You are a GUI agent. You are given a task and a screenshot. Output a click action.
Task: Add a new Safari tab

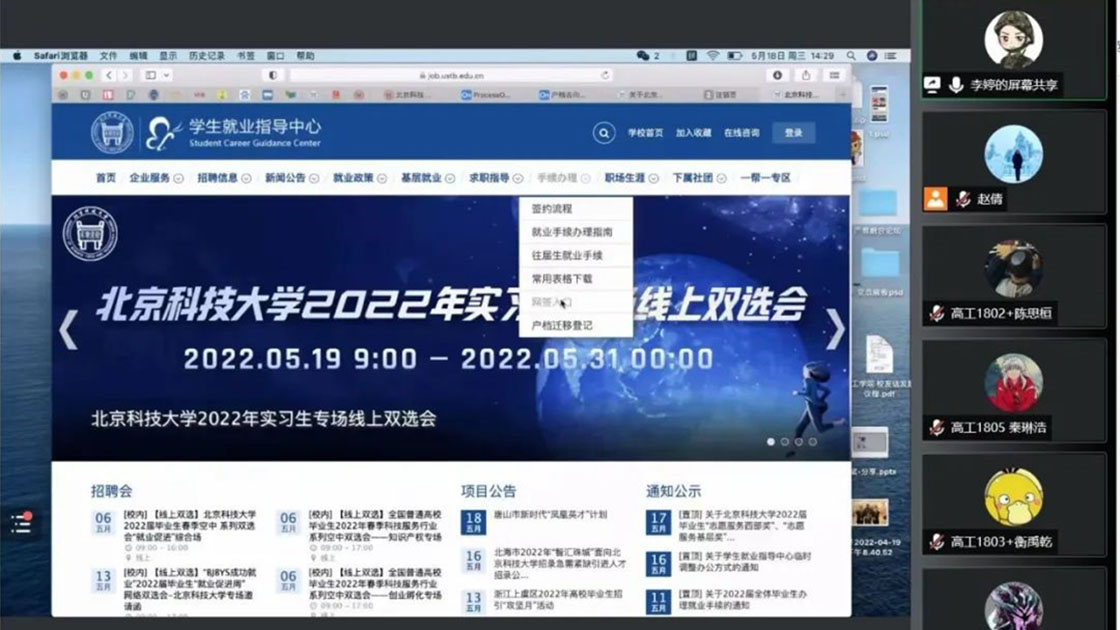click(843, 94)
